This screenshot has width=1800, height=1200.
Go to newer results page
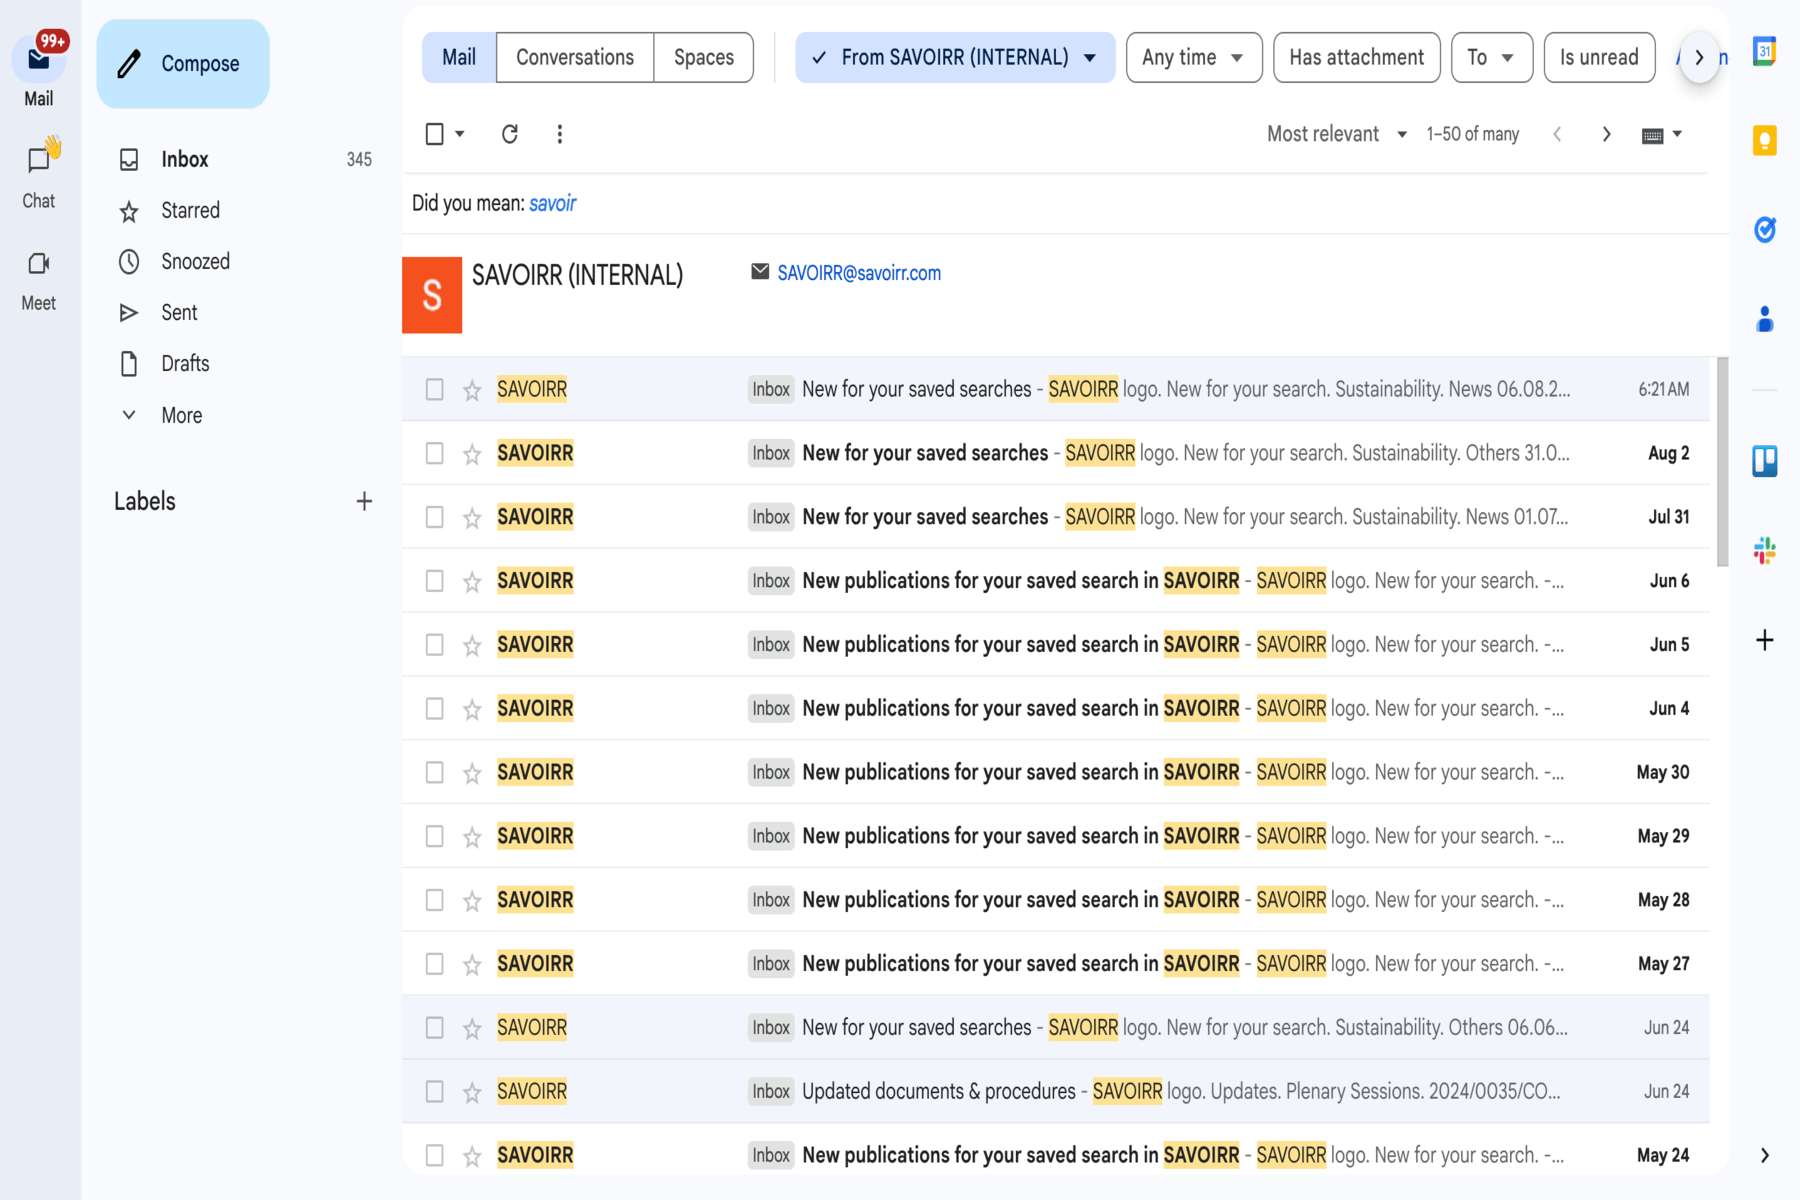1557,134
